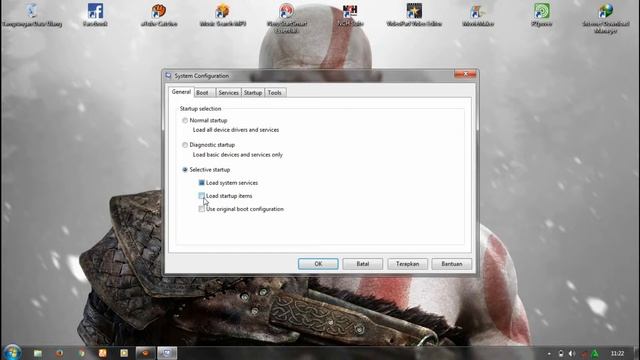Open the yellow taskbar app icon

(124, 353)
